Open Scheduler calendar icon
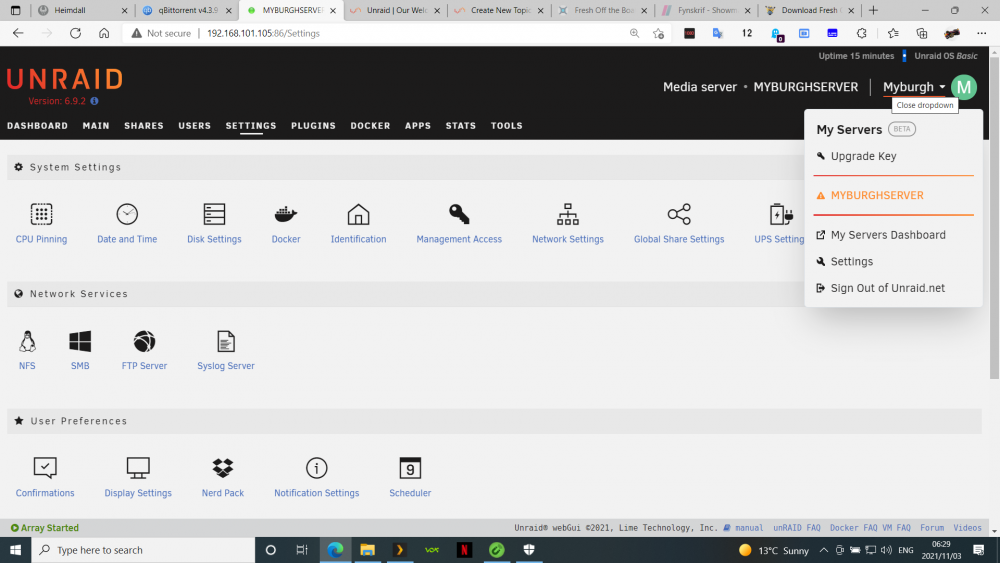The height and width of the screenshot is (563, 1000). coord(410,468)
